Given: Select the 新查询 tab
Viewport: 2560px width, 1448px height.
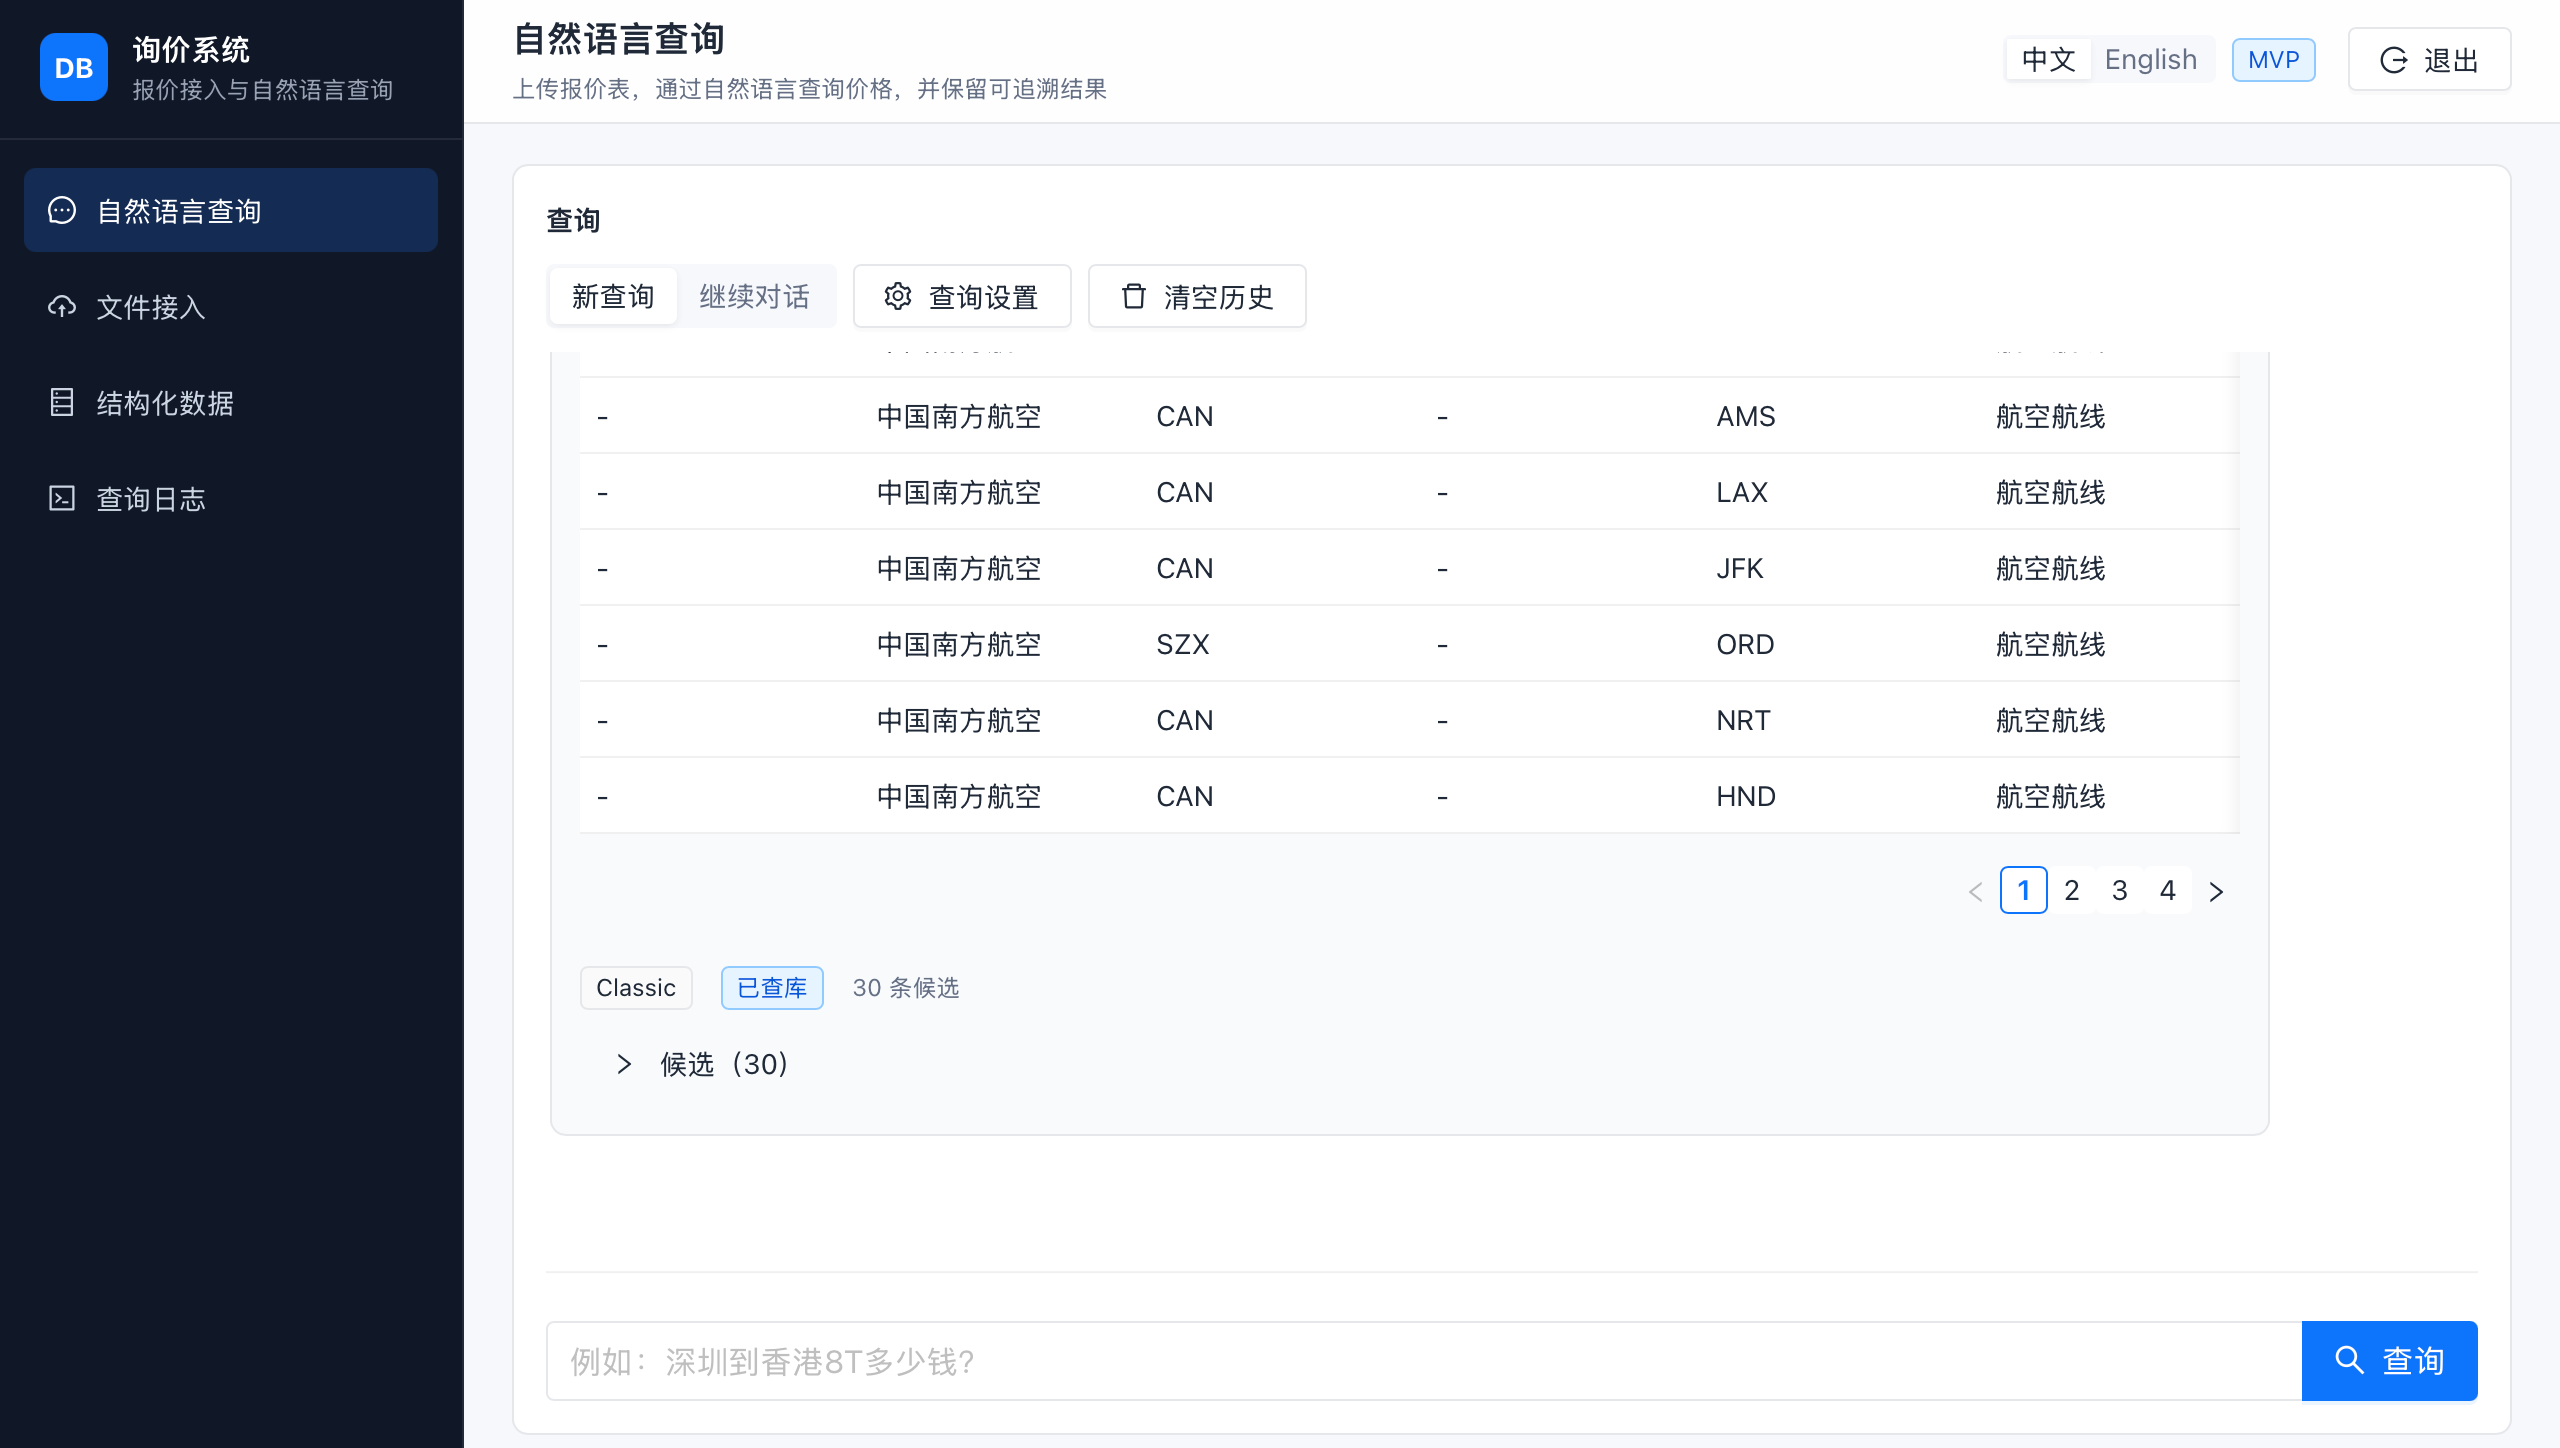Looking at the screenshot, I should (x=613, y=296).
